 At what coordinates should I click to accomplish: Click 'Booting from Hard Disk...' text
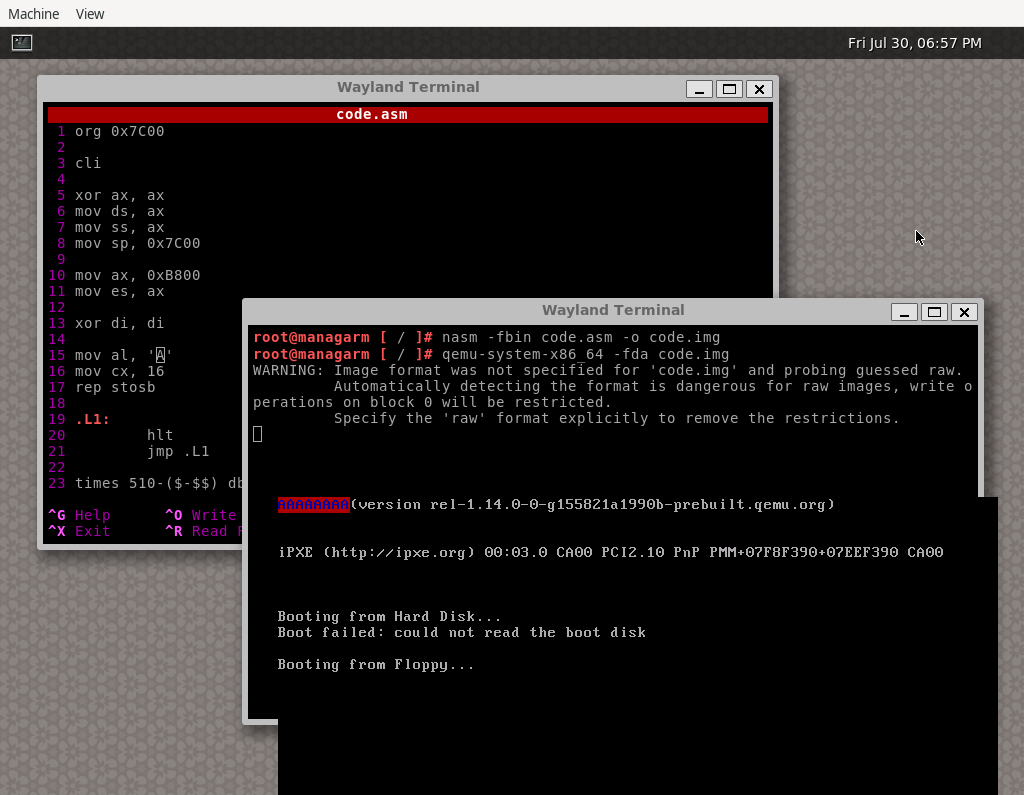coord(389,617)
